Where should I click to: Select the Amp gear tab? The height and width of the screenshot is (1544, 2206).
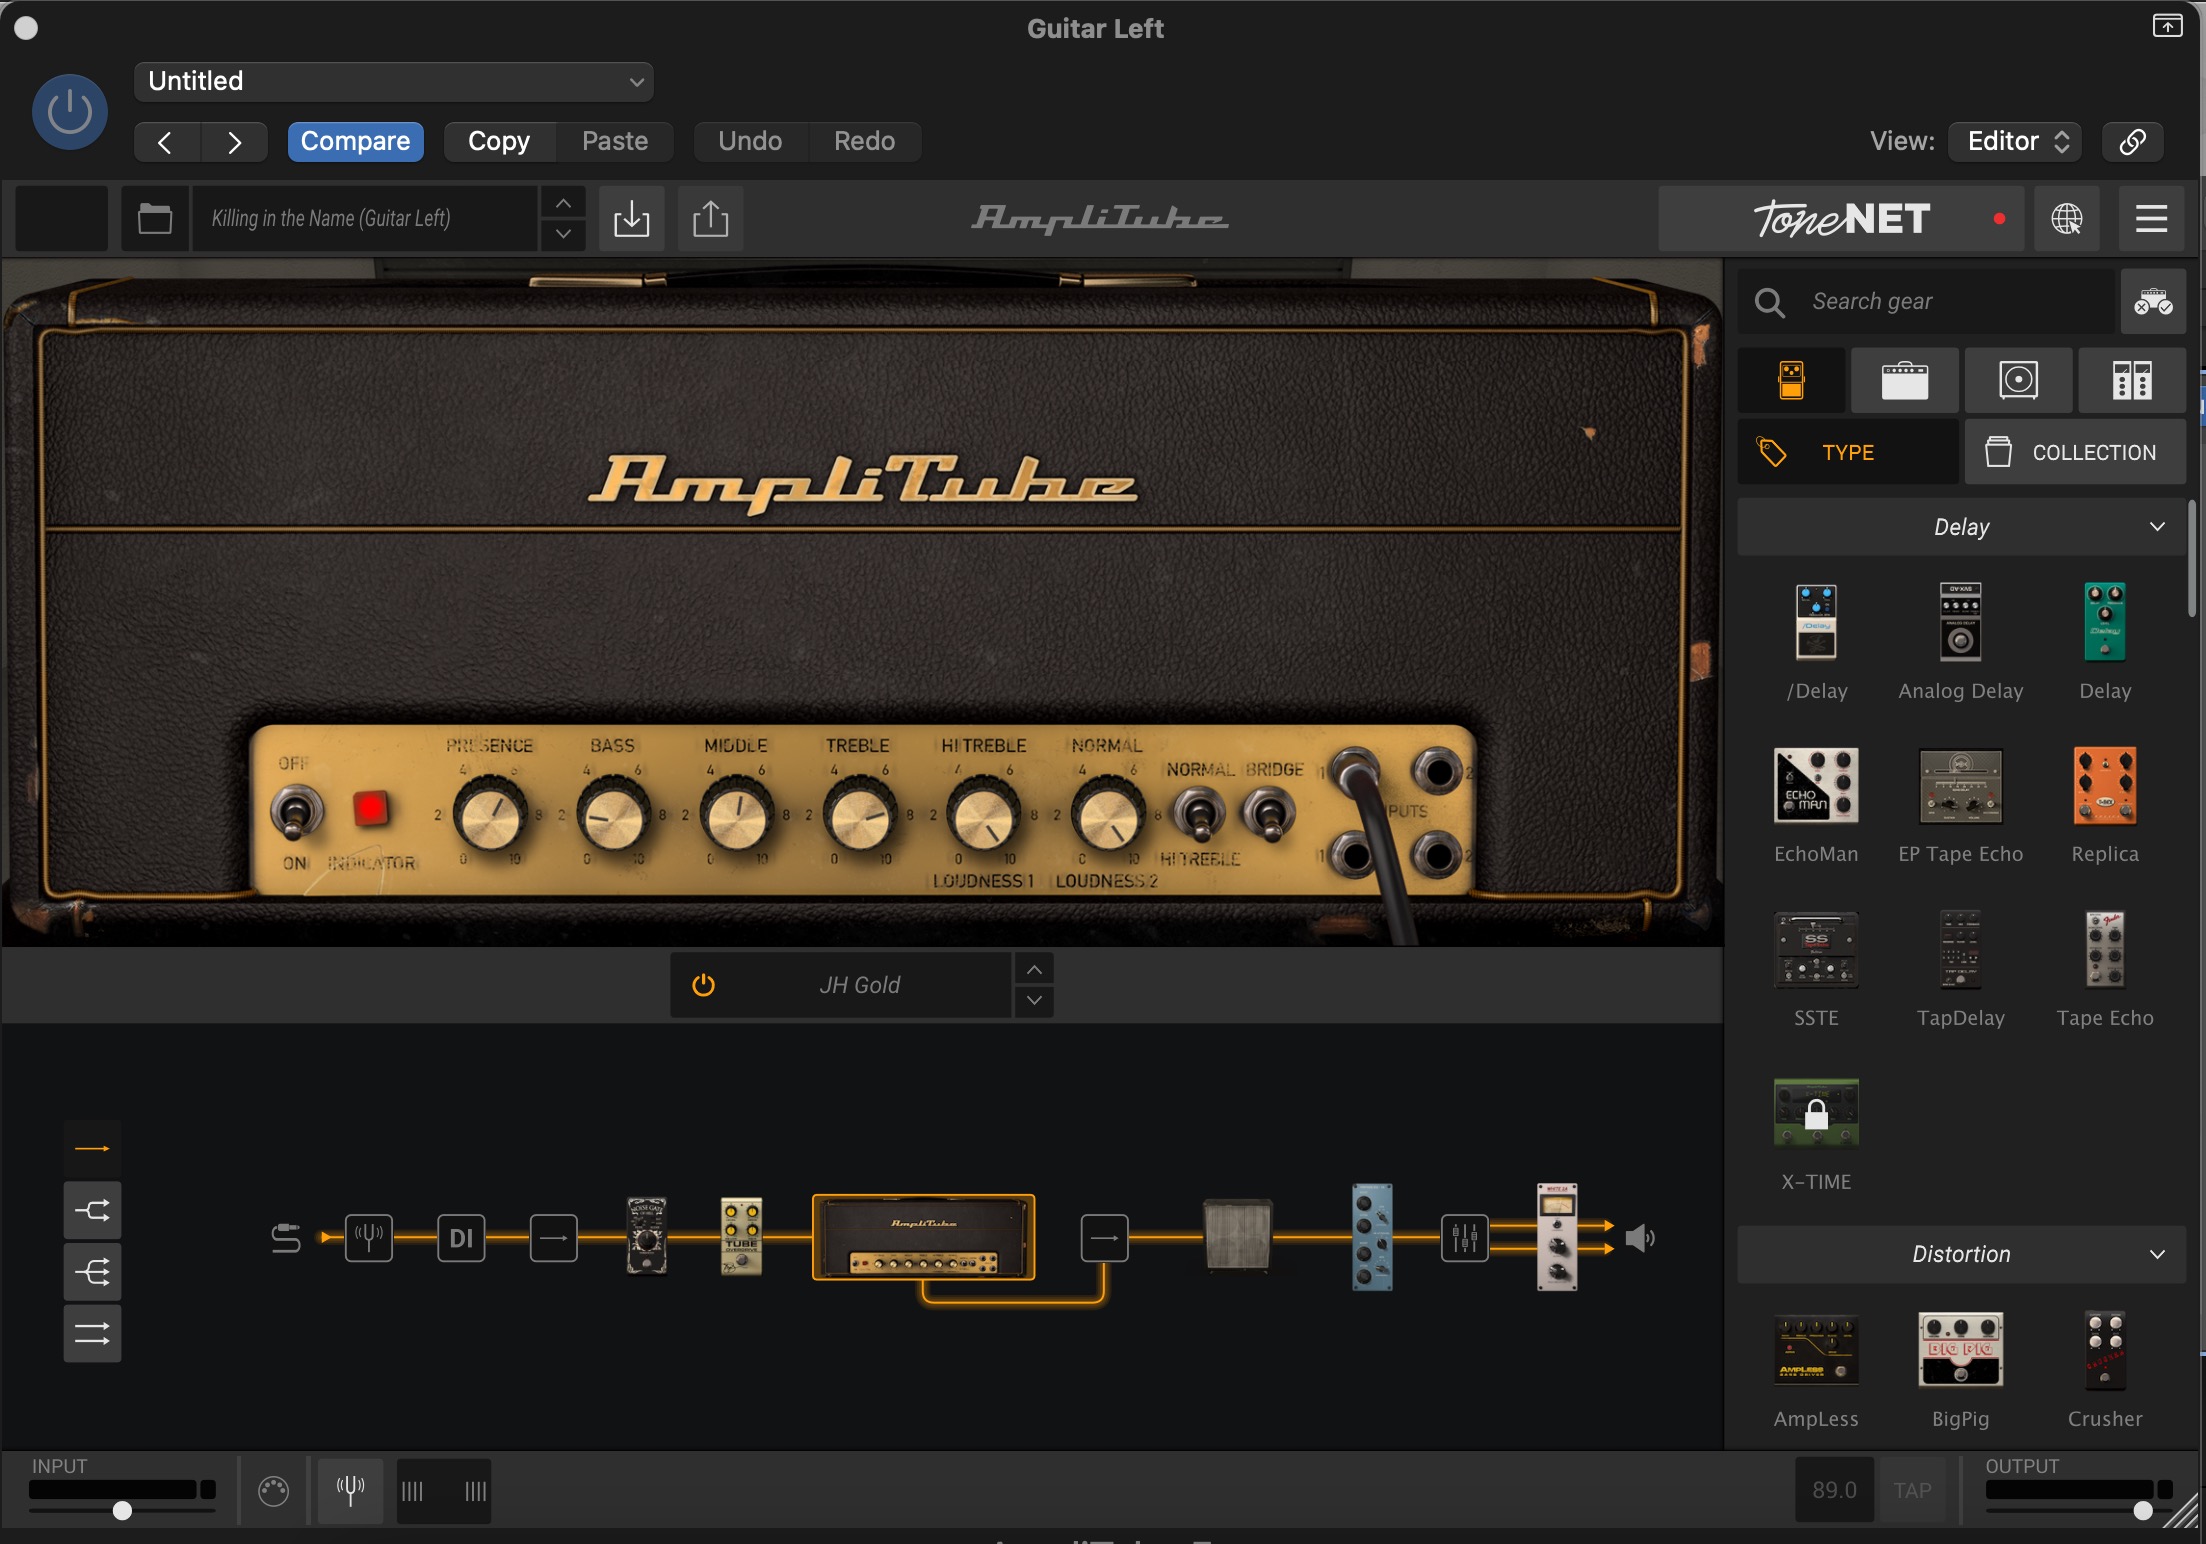click(1905, 380)
